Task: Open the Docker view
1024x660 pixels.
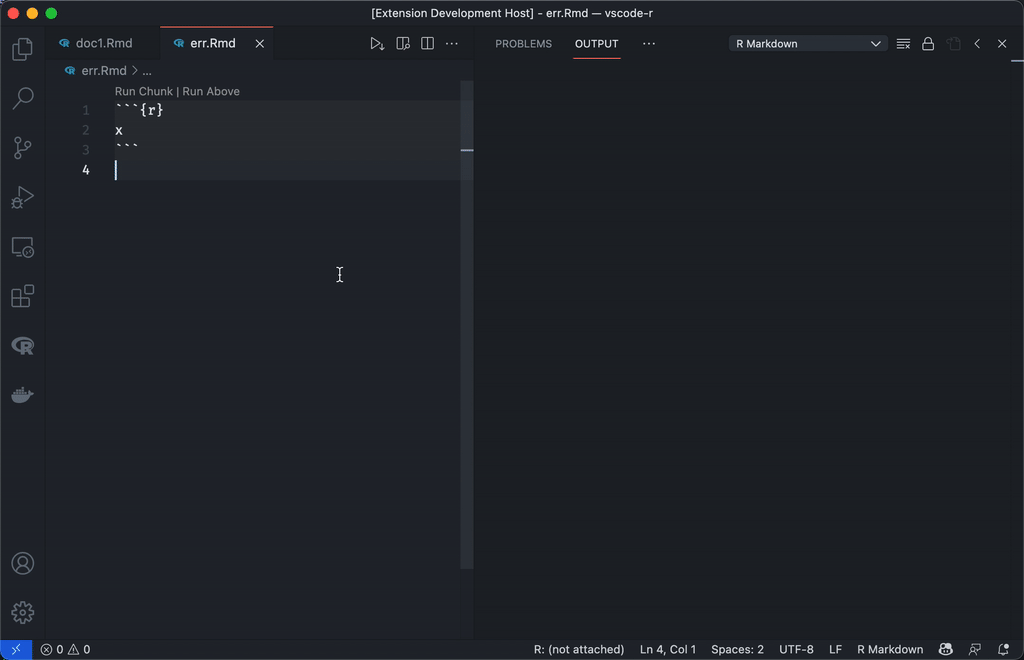Action: (22, 395)
